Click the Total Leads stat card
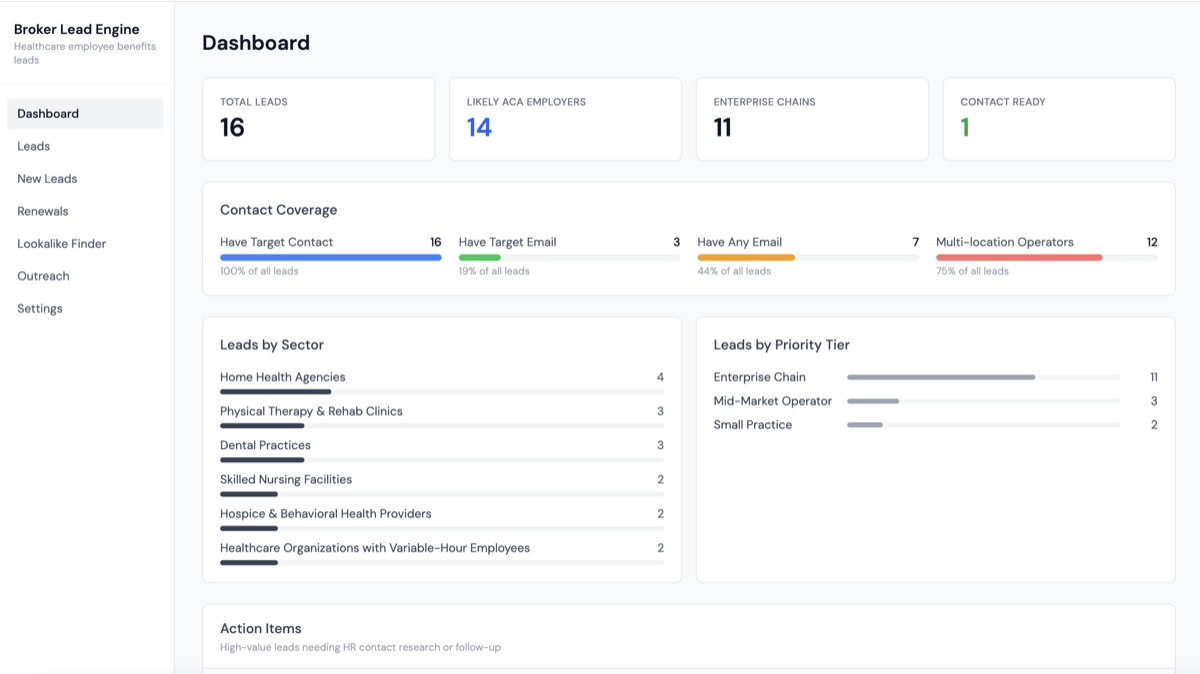The image size is (1200, 674). tap(319, 119)
